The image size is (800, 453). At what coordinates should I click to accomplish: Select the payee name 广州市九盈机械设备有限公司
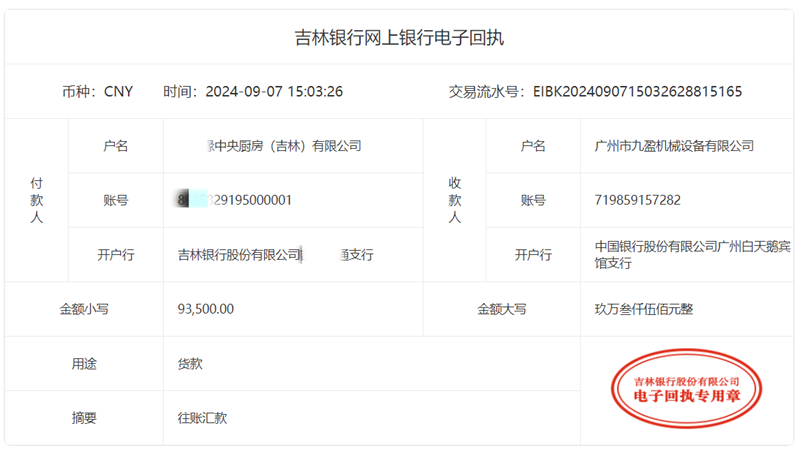[673, 146]
